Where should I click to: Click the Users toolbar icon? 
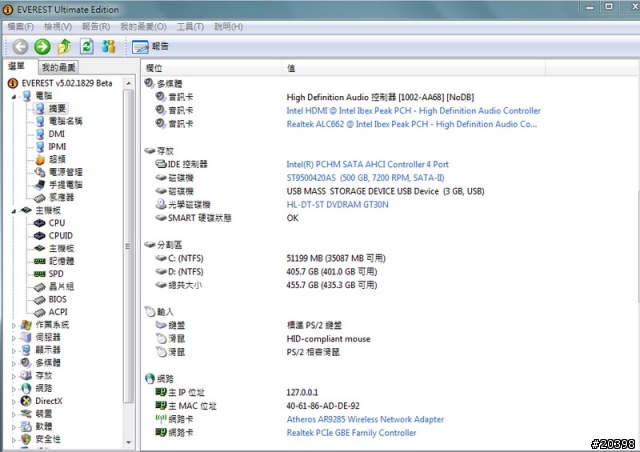click(108, 47)
